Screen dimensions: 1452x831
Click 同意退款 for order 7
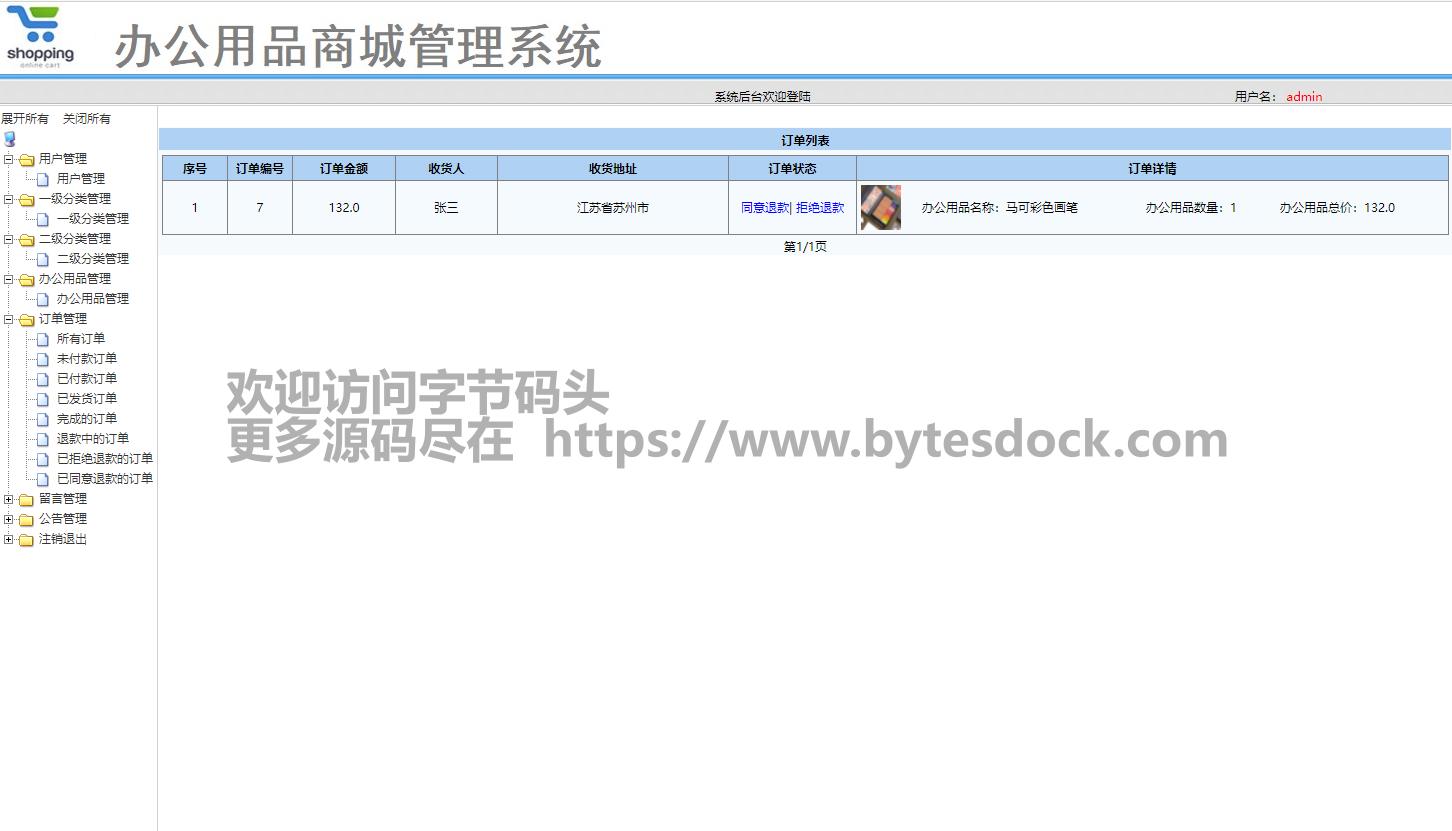[764, 208]
